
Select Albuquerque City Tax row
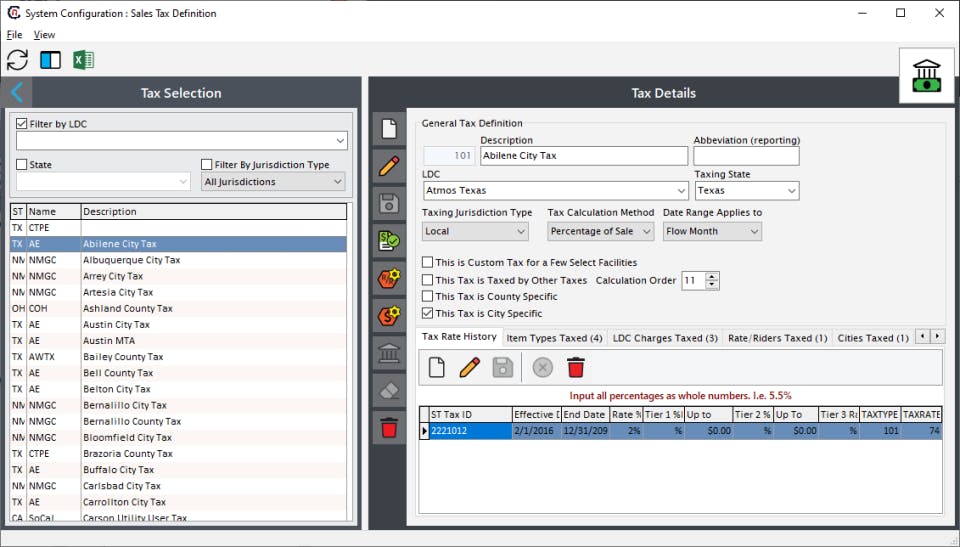click(x=178, y=260)
